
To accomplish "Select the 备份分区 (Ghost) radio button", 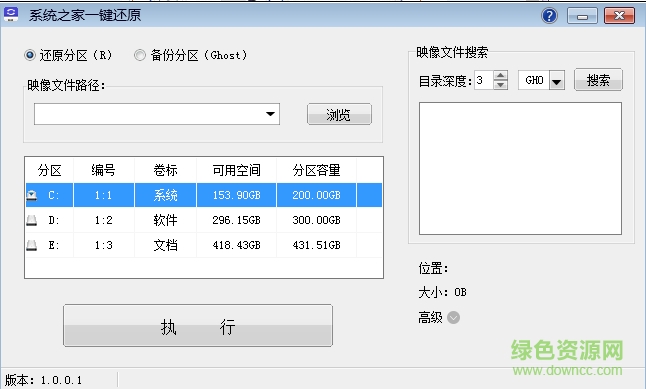I will click(x=140, y=55).
